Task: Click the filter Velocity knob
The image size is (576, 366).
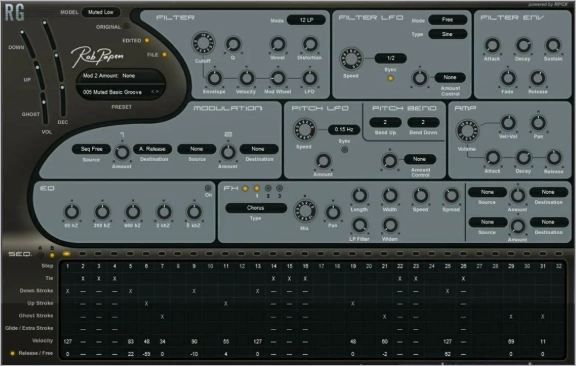Action: tap(246, 78)
